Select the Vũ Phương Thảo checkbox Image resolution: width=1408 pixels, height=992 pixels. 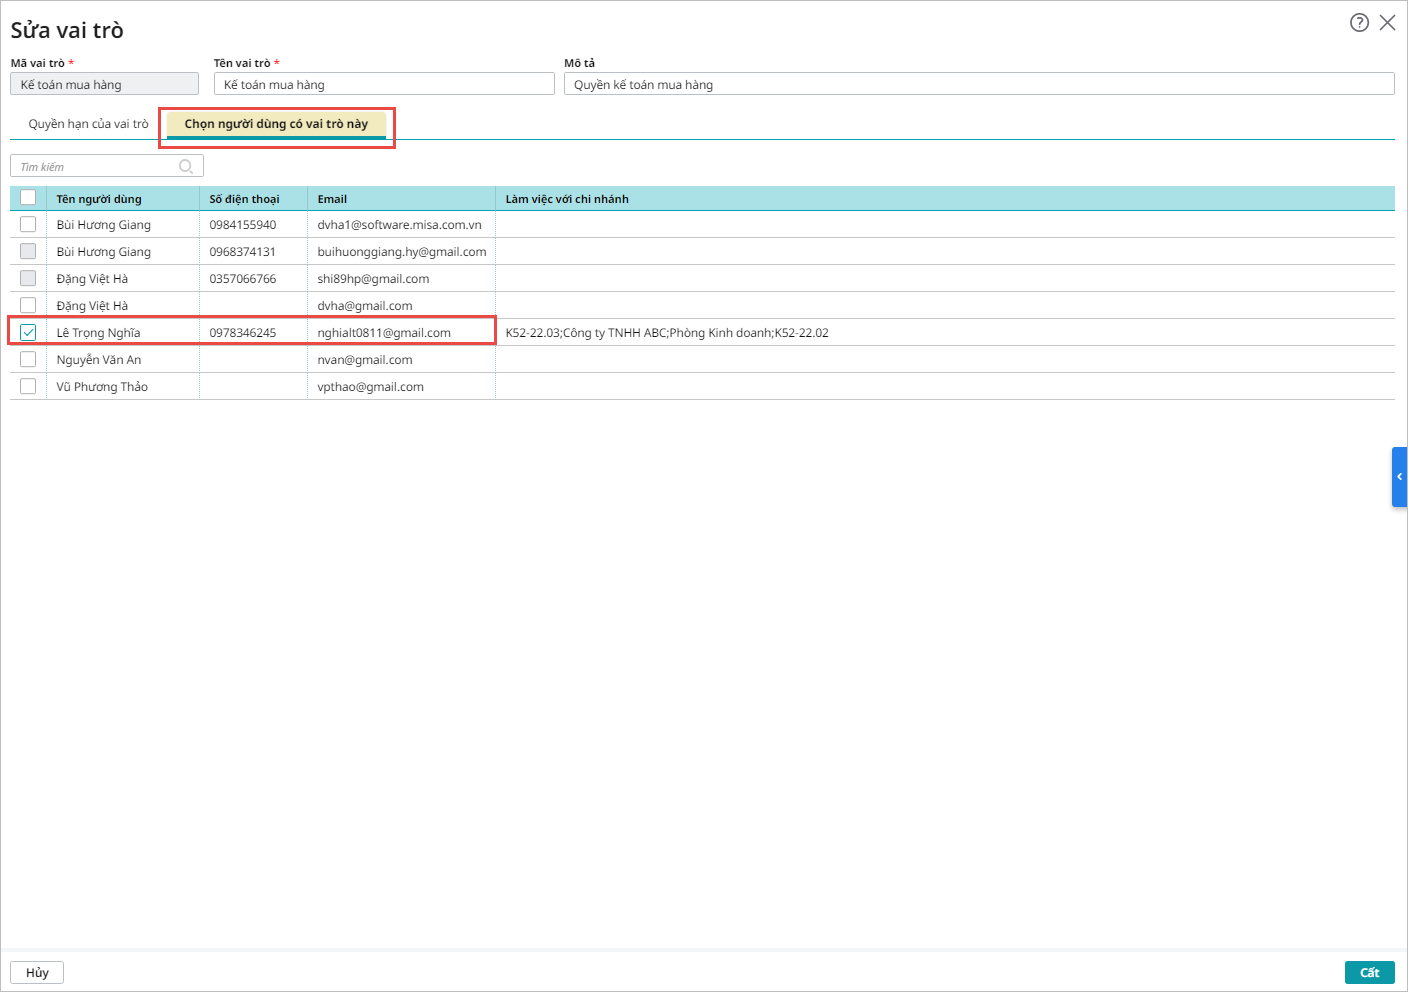pos(28,387)
